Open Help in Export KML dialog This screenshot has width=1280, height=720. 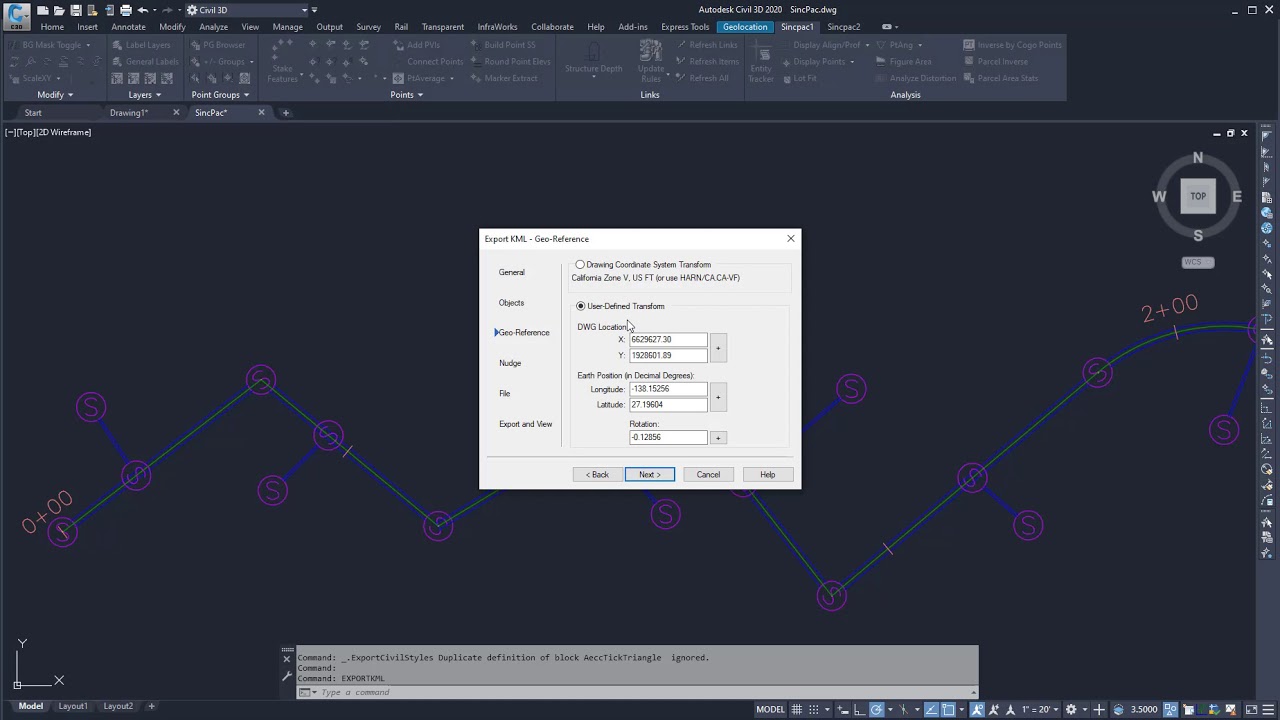tap(767, 475)
